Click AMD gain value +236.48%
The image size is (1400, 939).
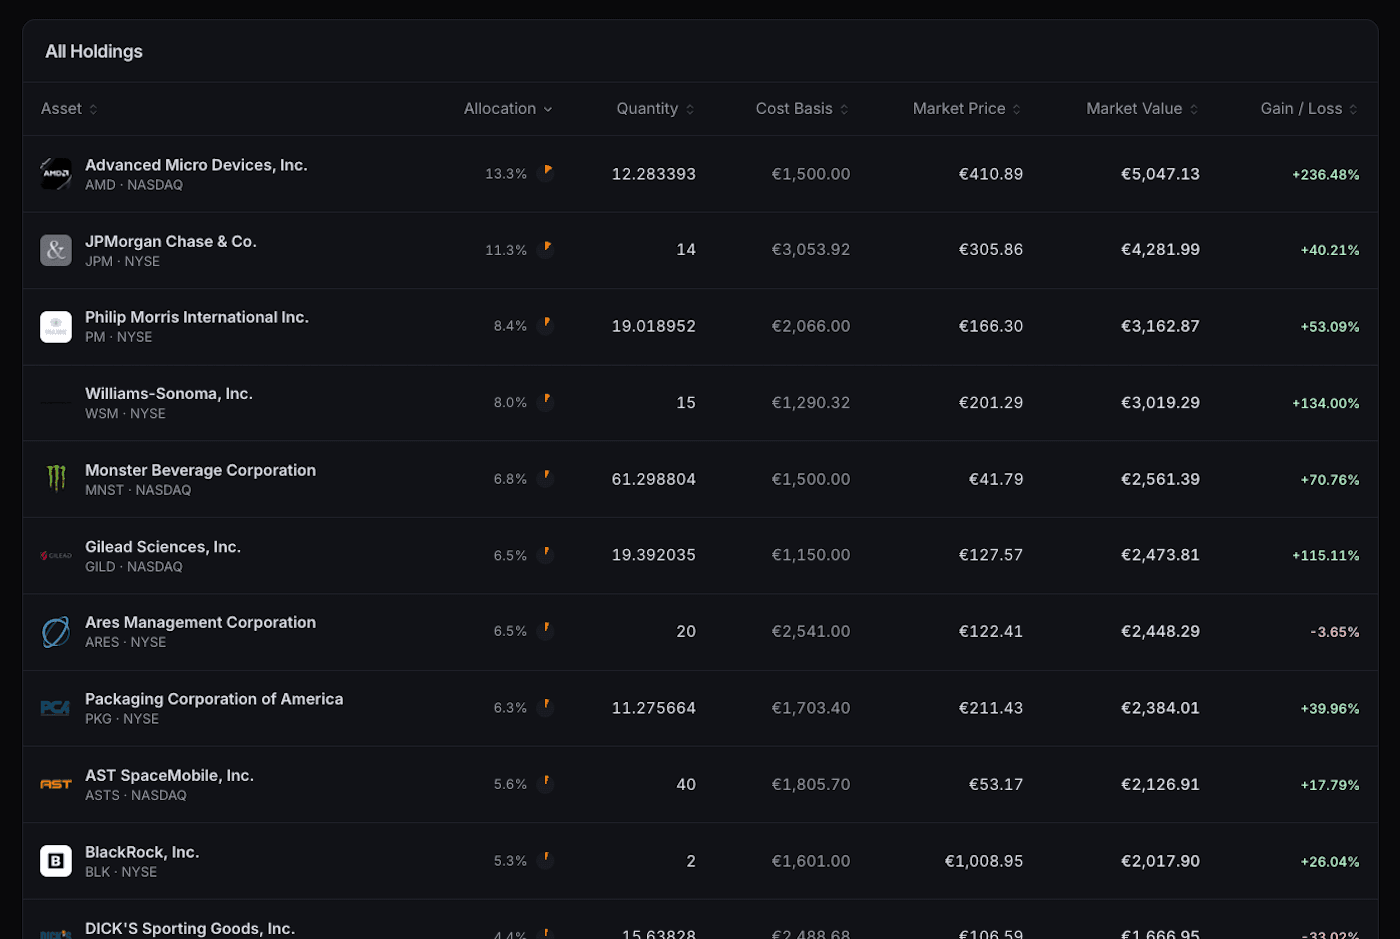pos(1325,174)
